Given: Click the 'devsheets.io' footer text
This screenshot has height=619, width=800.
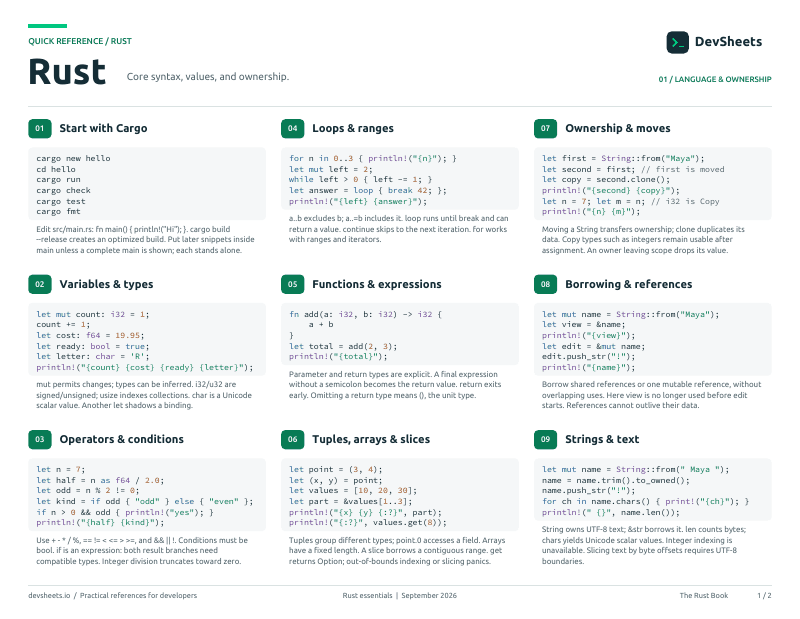Looking at the screenshot, I should click(49, 596).
